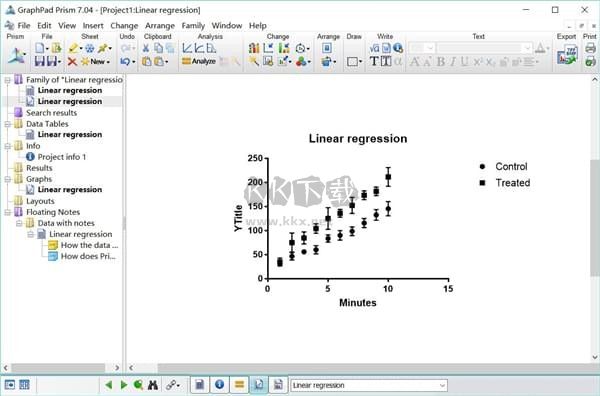Click the red X delete sheet icon
The height and width of the screenshot is (396, 600).
pos(72,61)
